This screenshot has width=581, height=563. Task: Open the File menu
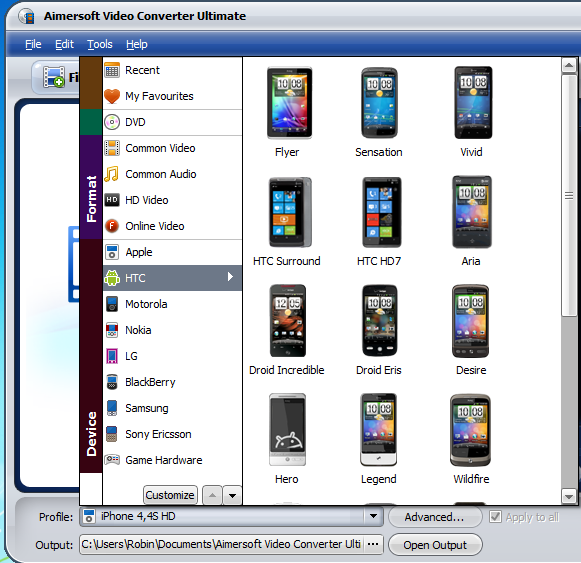tap(33, 44)
